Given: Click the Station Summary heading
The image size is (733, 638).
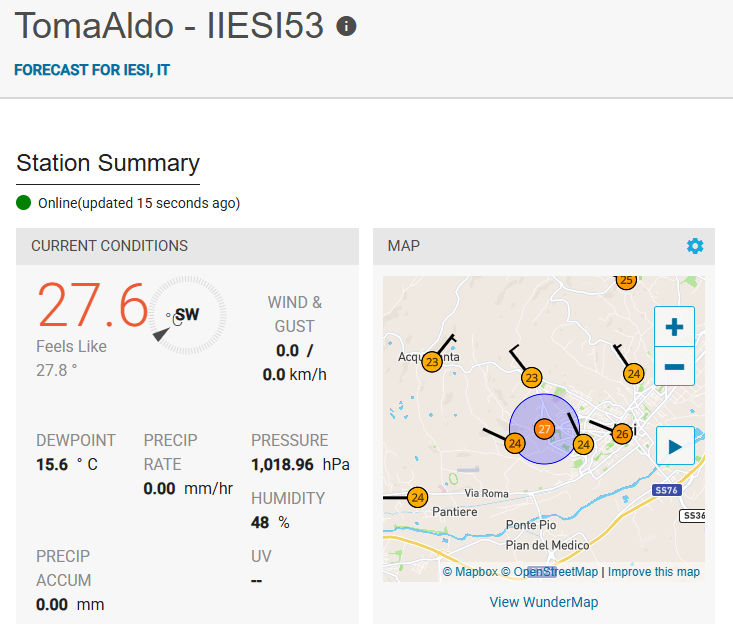Looking at the screenshot, I should (x=108, y=163).
